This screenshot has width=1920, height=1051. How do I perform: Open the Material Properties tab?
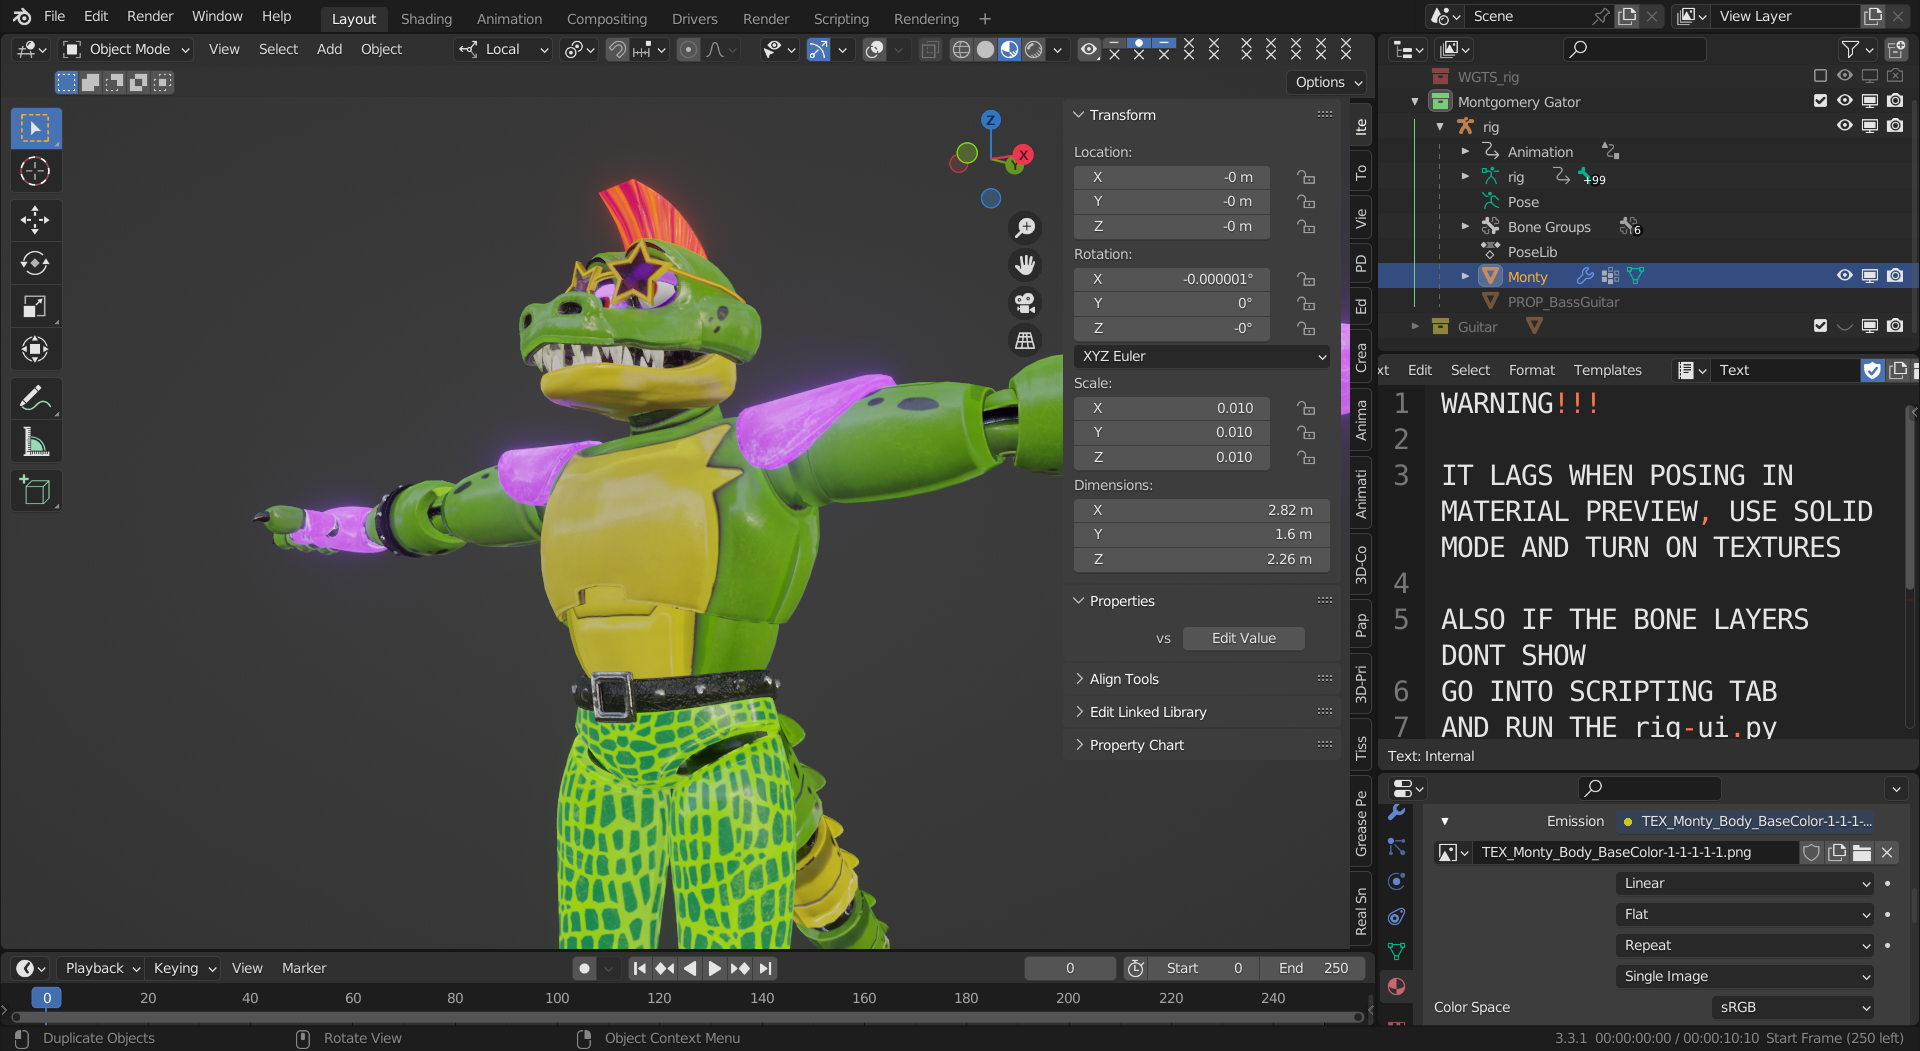click(x=1396, y=986)
